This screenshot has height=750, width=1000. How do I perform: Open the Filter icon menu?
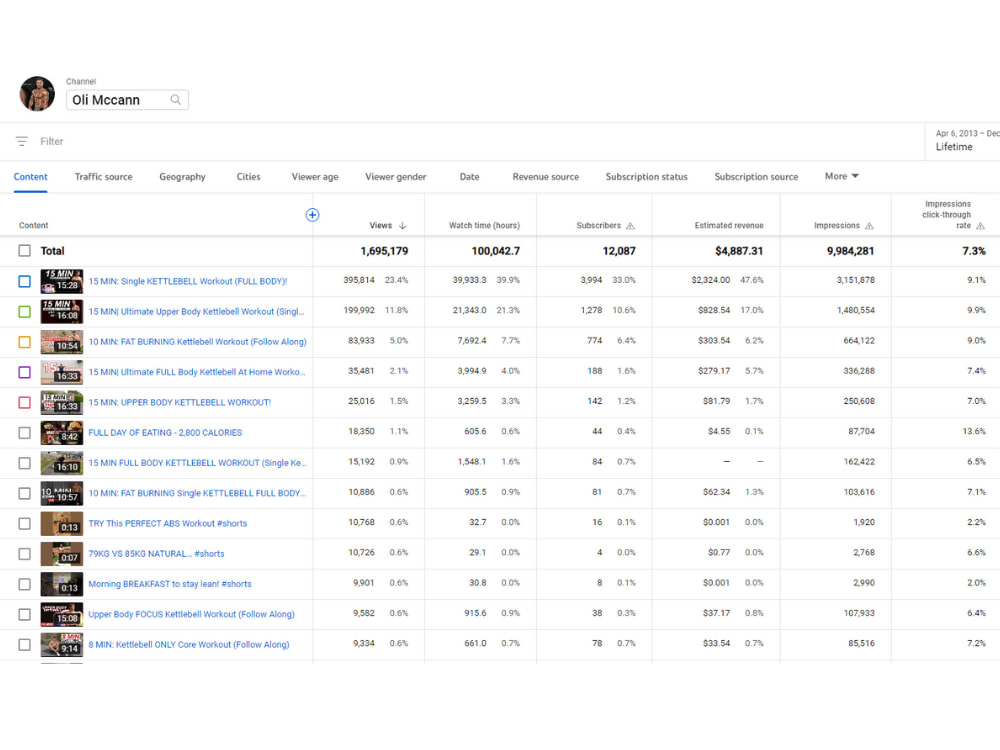tap(22, 141)
